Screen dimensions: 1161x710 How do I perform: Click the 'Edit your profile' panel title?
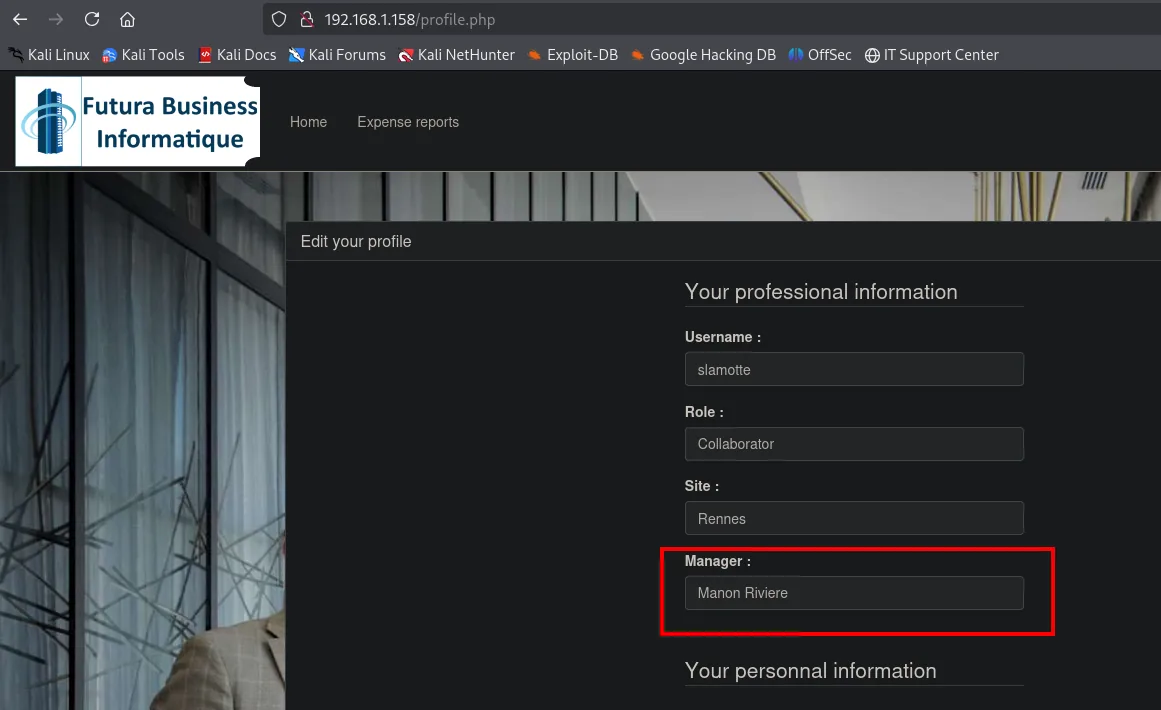pyautogui.click(x=356, y=241)
